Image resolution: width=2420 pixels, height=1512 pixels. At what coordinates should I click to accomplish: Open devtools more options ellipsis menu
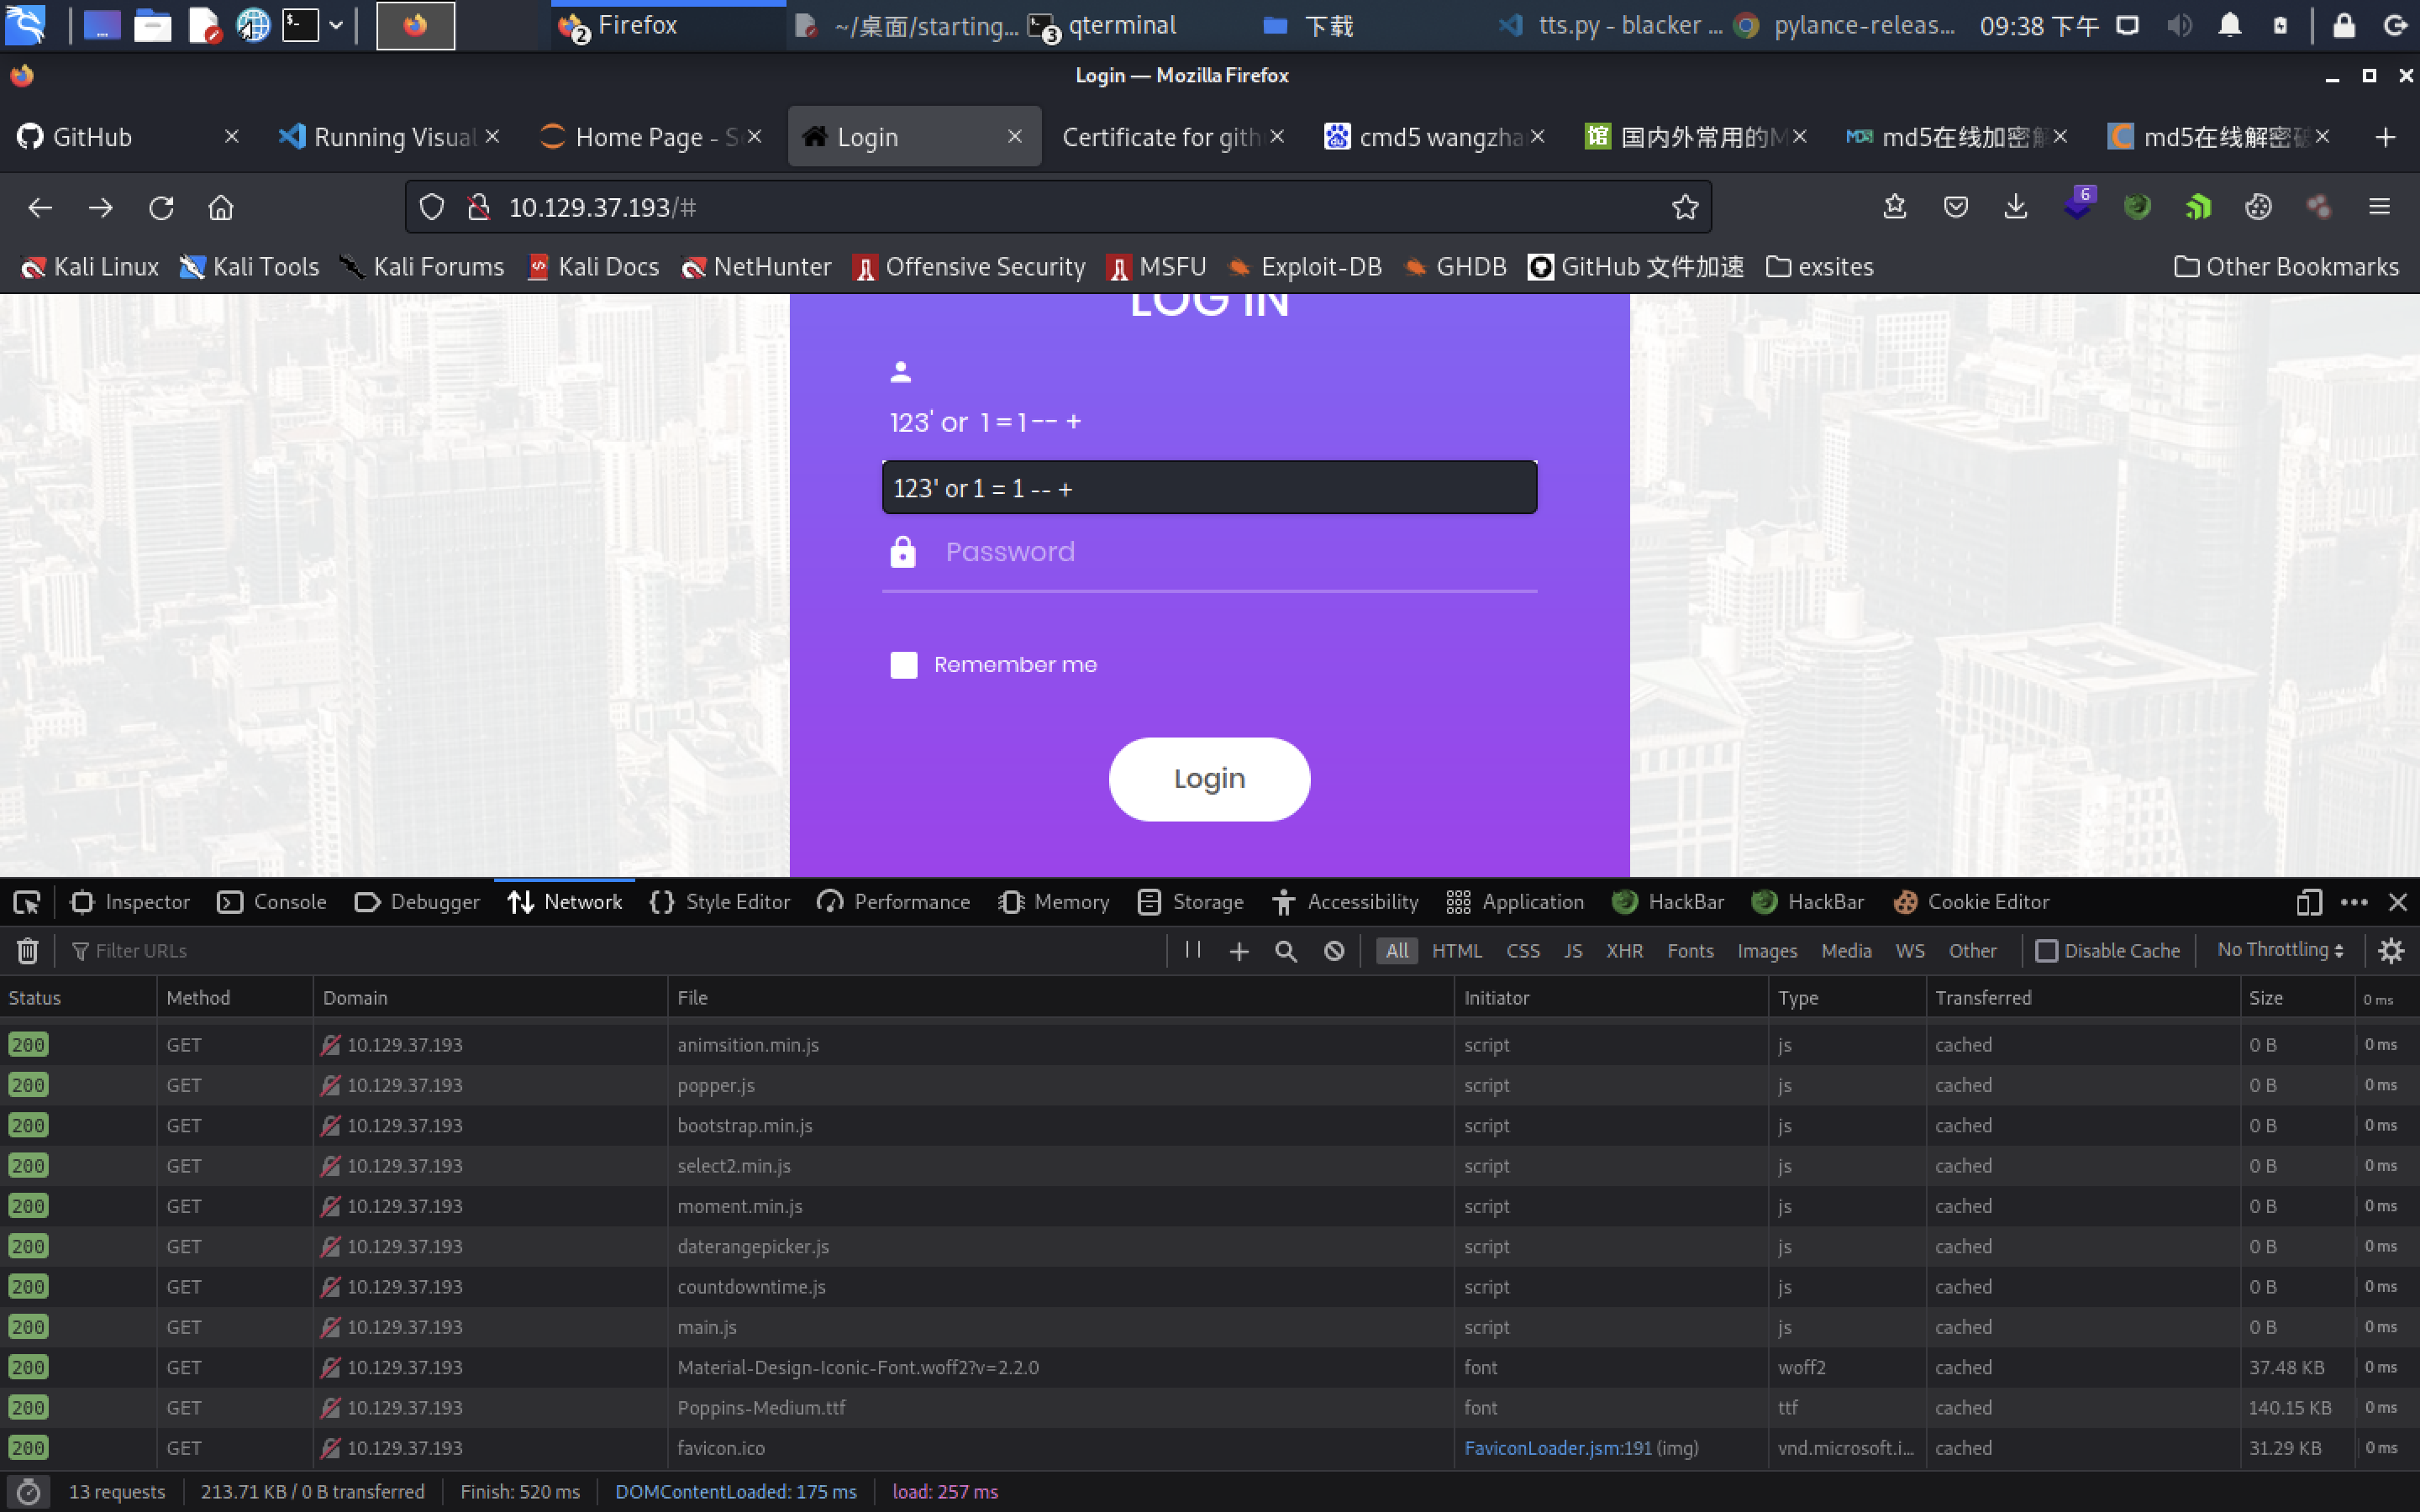tap(2354, 902)
